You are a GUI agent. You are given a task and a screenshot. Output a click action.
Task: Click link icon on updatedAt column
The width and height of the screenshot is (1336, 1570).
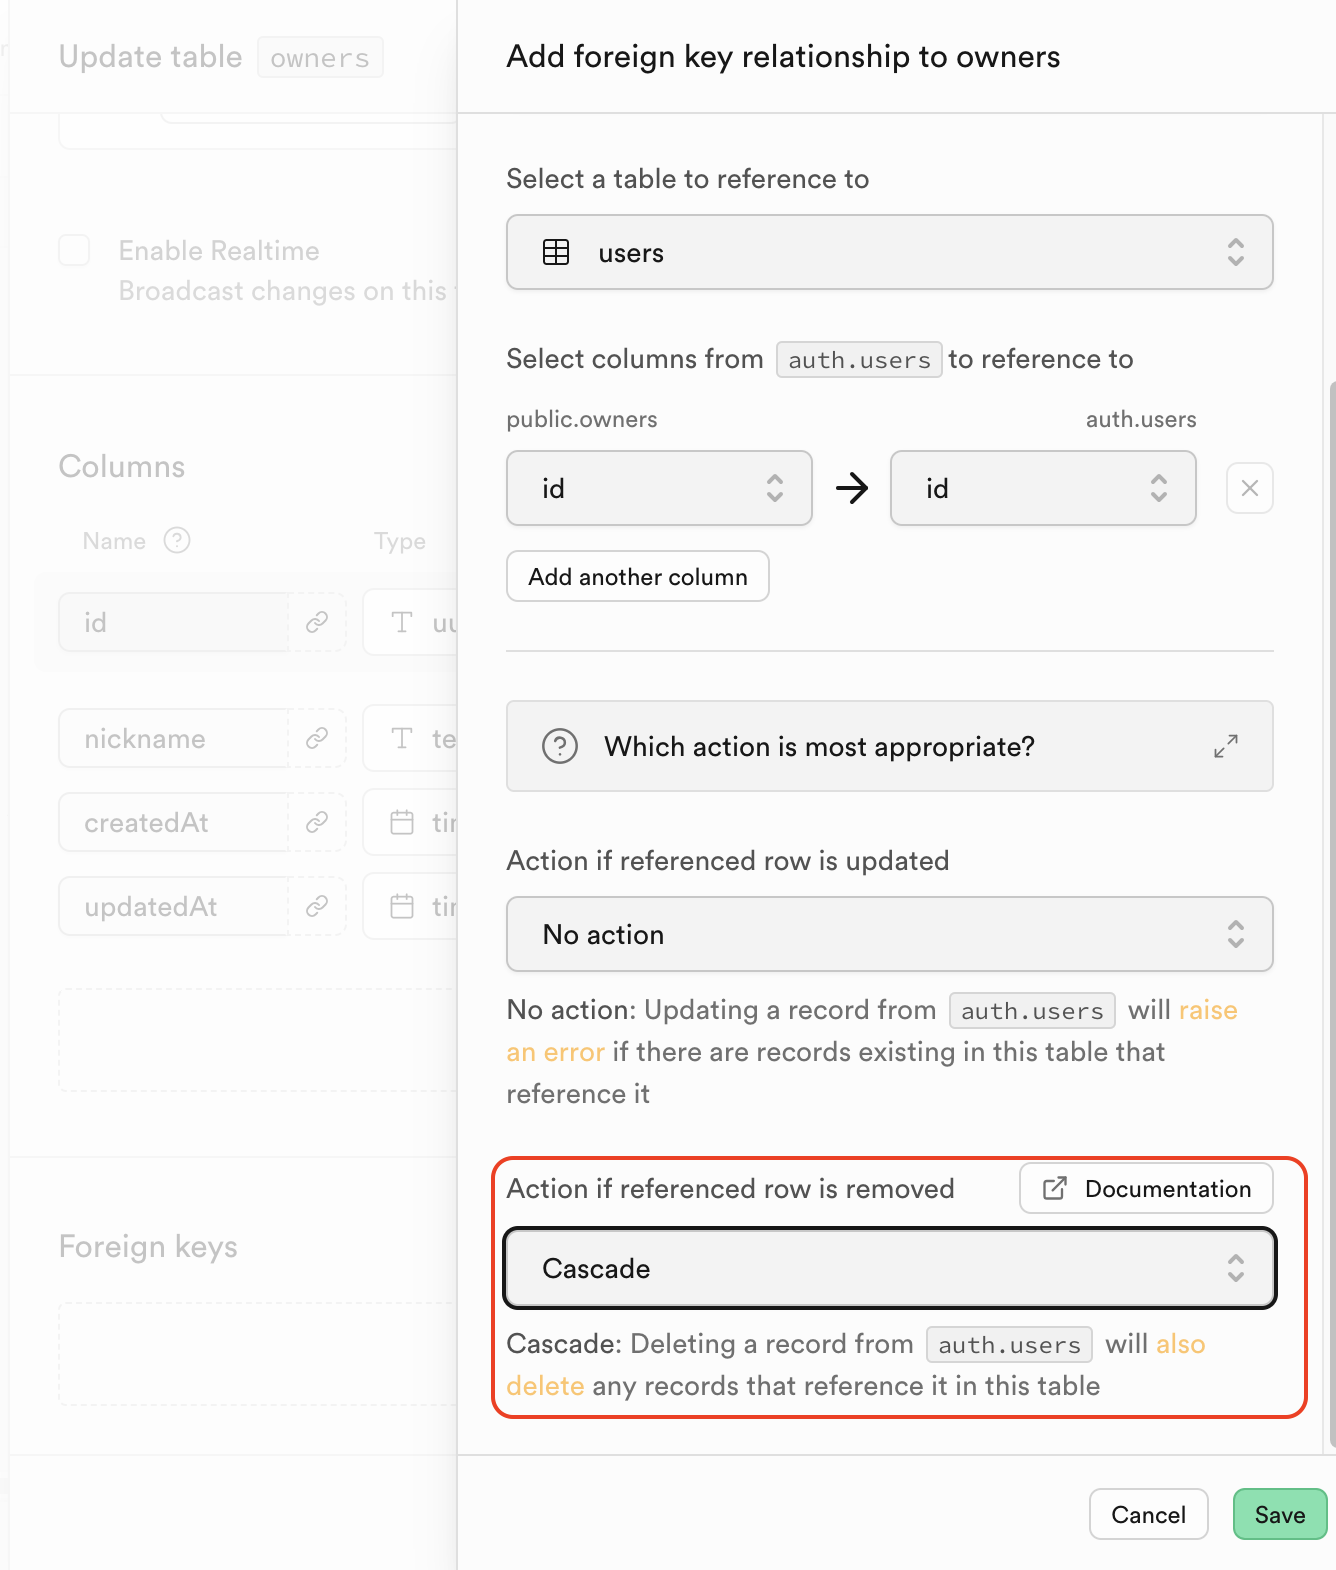pos(317,906)
